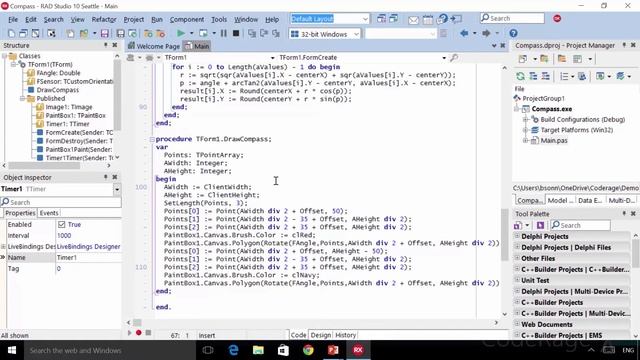
Task: Open the Run button dropdown arrow
Action: pyautogui.click(x=191, y=33)
